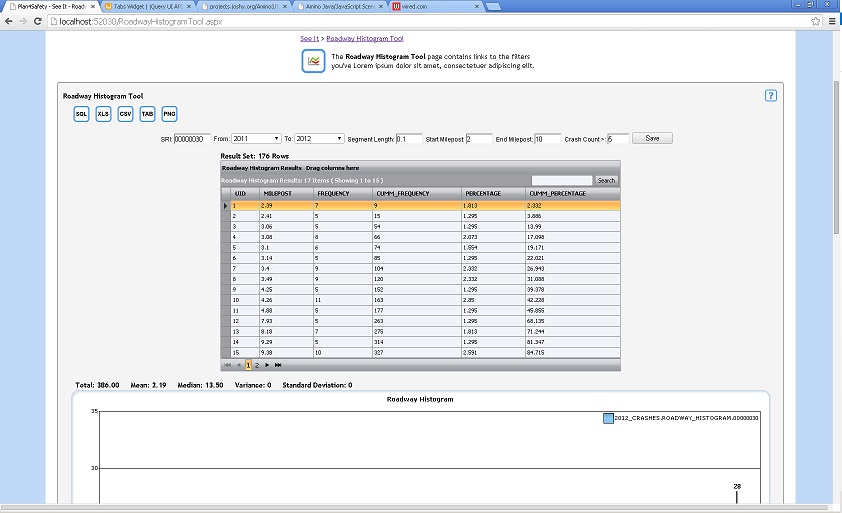The height and width of the screenshot is (513, 842).
Task: Click the Segment Length field
Action: pos(409,139)
